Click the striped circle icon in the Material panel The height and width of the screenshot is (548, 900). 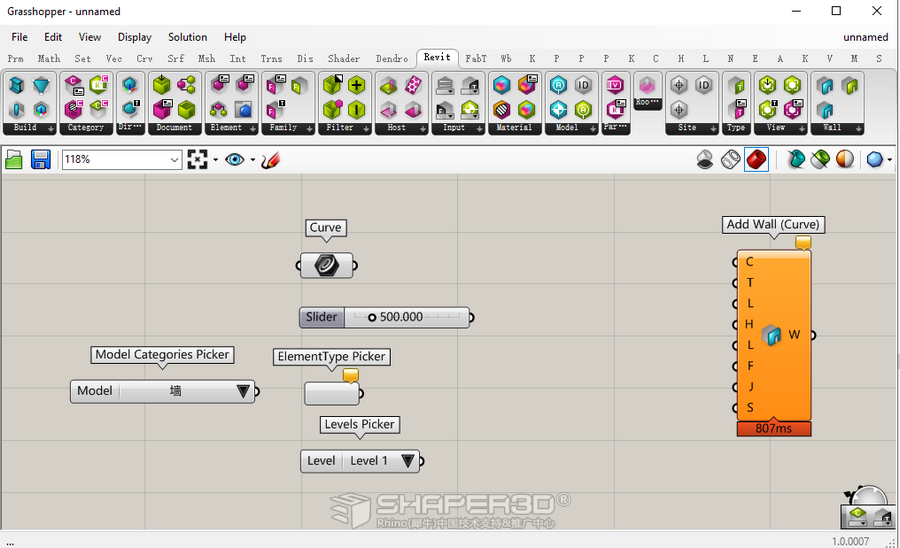pos(502,109)
